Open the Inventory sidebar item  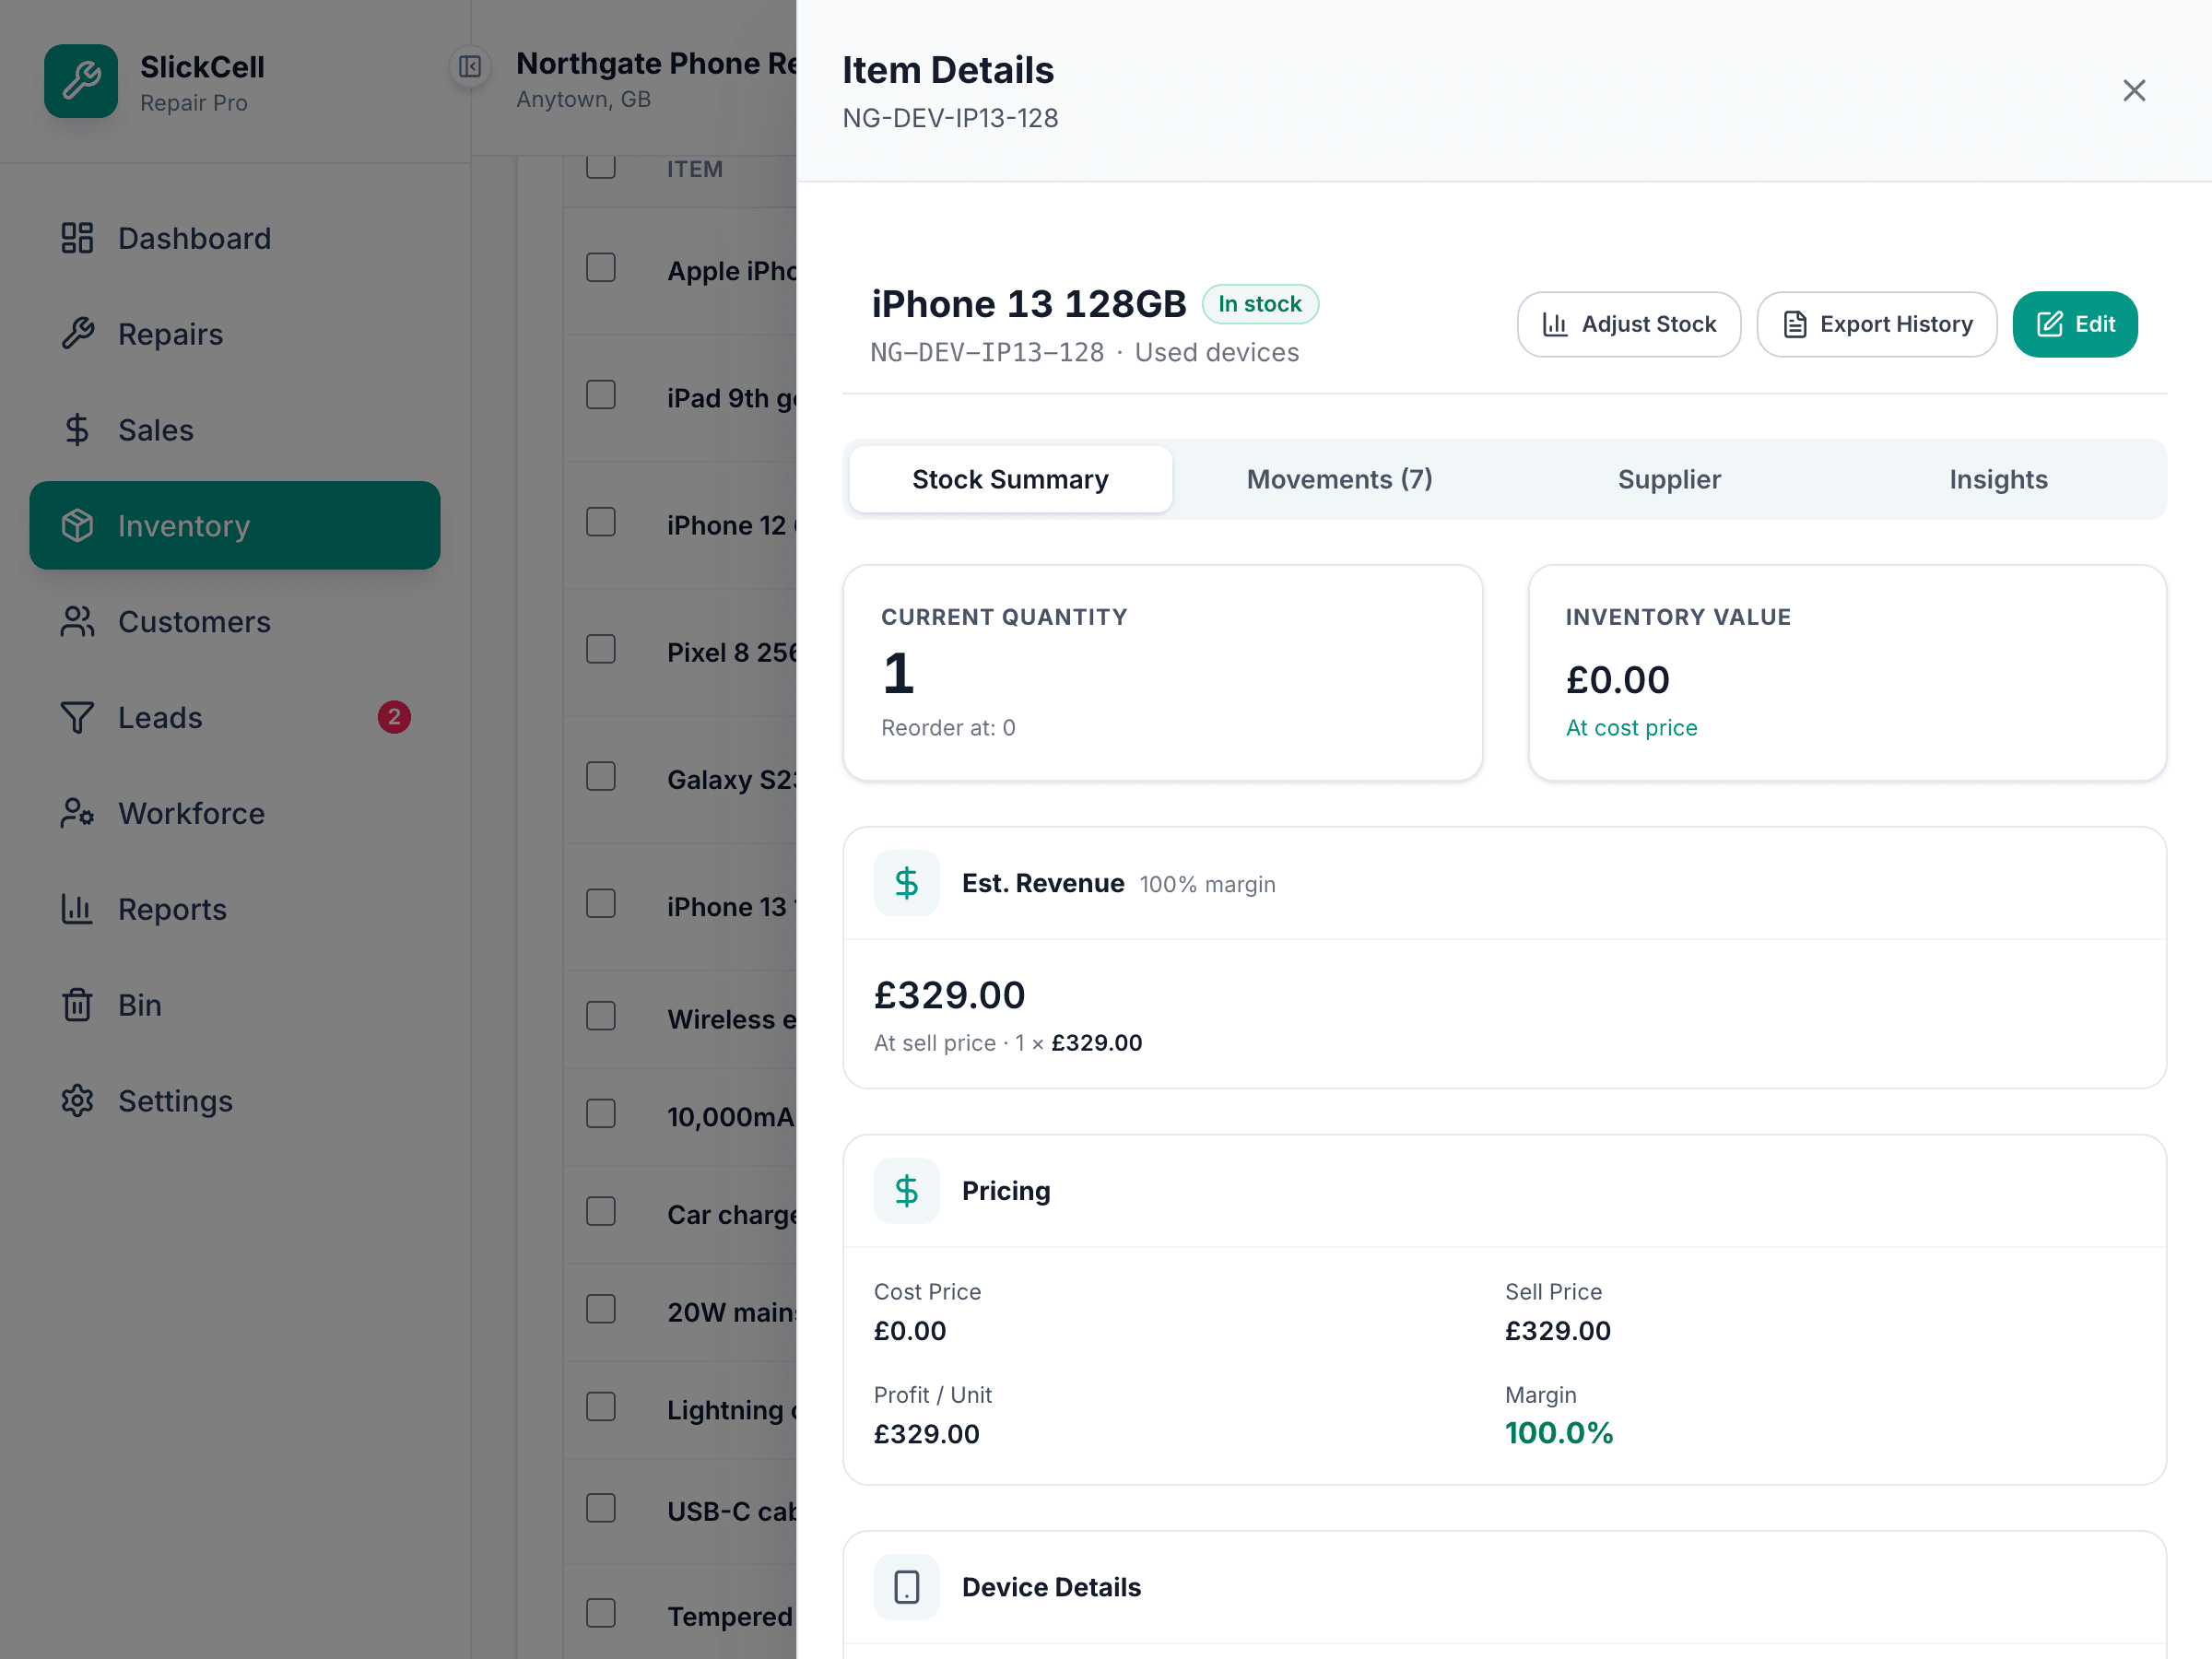[235, 526]
